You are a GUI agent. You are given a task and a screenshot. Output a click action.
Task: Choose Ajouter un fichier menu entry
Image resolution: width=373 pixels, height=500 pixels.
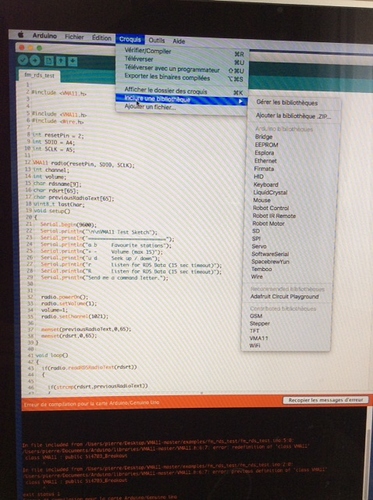pos(150,107)
